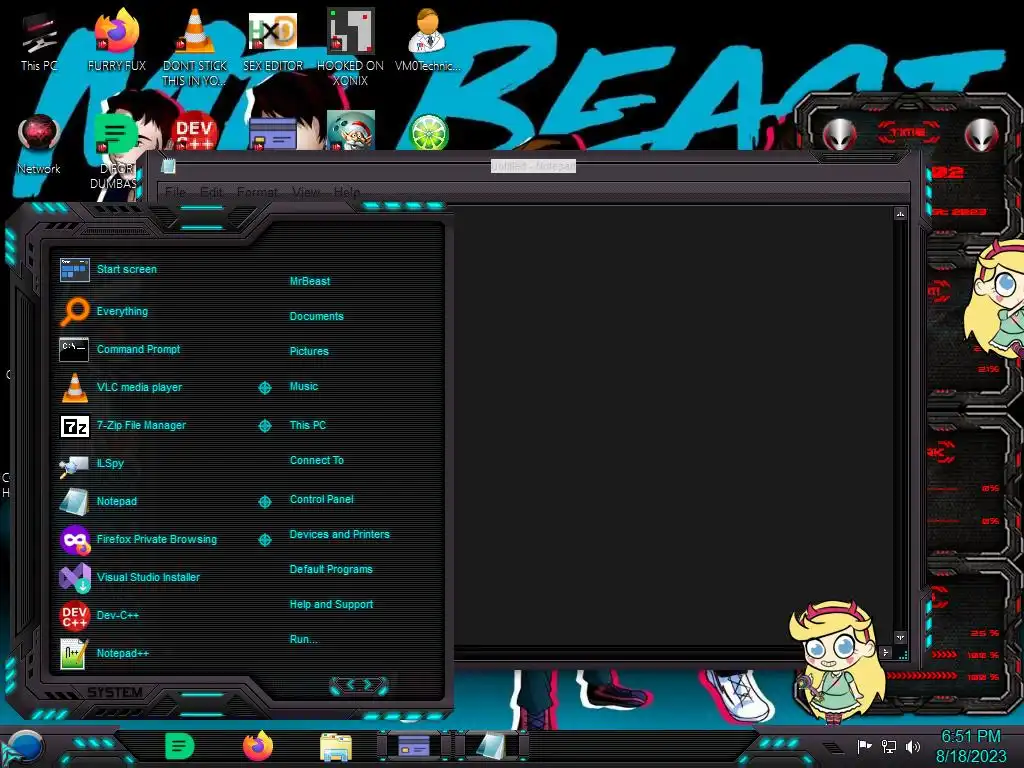Open SEX EDITOR HxD desktop shortcut
This screenshot has width=1024, height=768.
[x=273, y=40]
